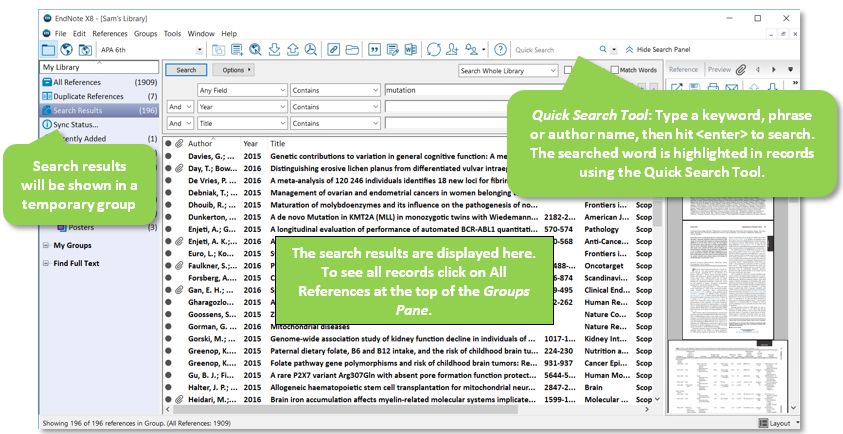This screenshot has height=434, width=843.
Task: Open the File menu
Action: pos(60,33)
